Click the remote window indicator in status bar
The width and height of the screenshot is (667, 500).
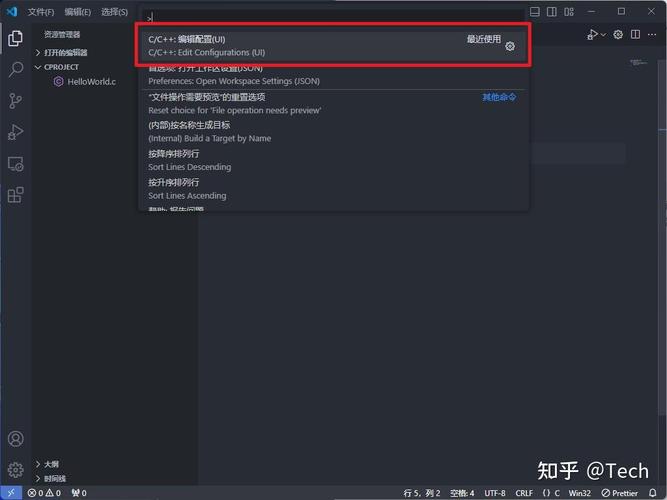(x=11, y=493)
